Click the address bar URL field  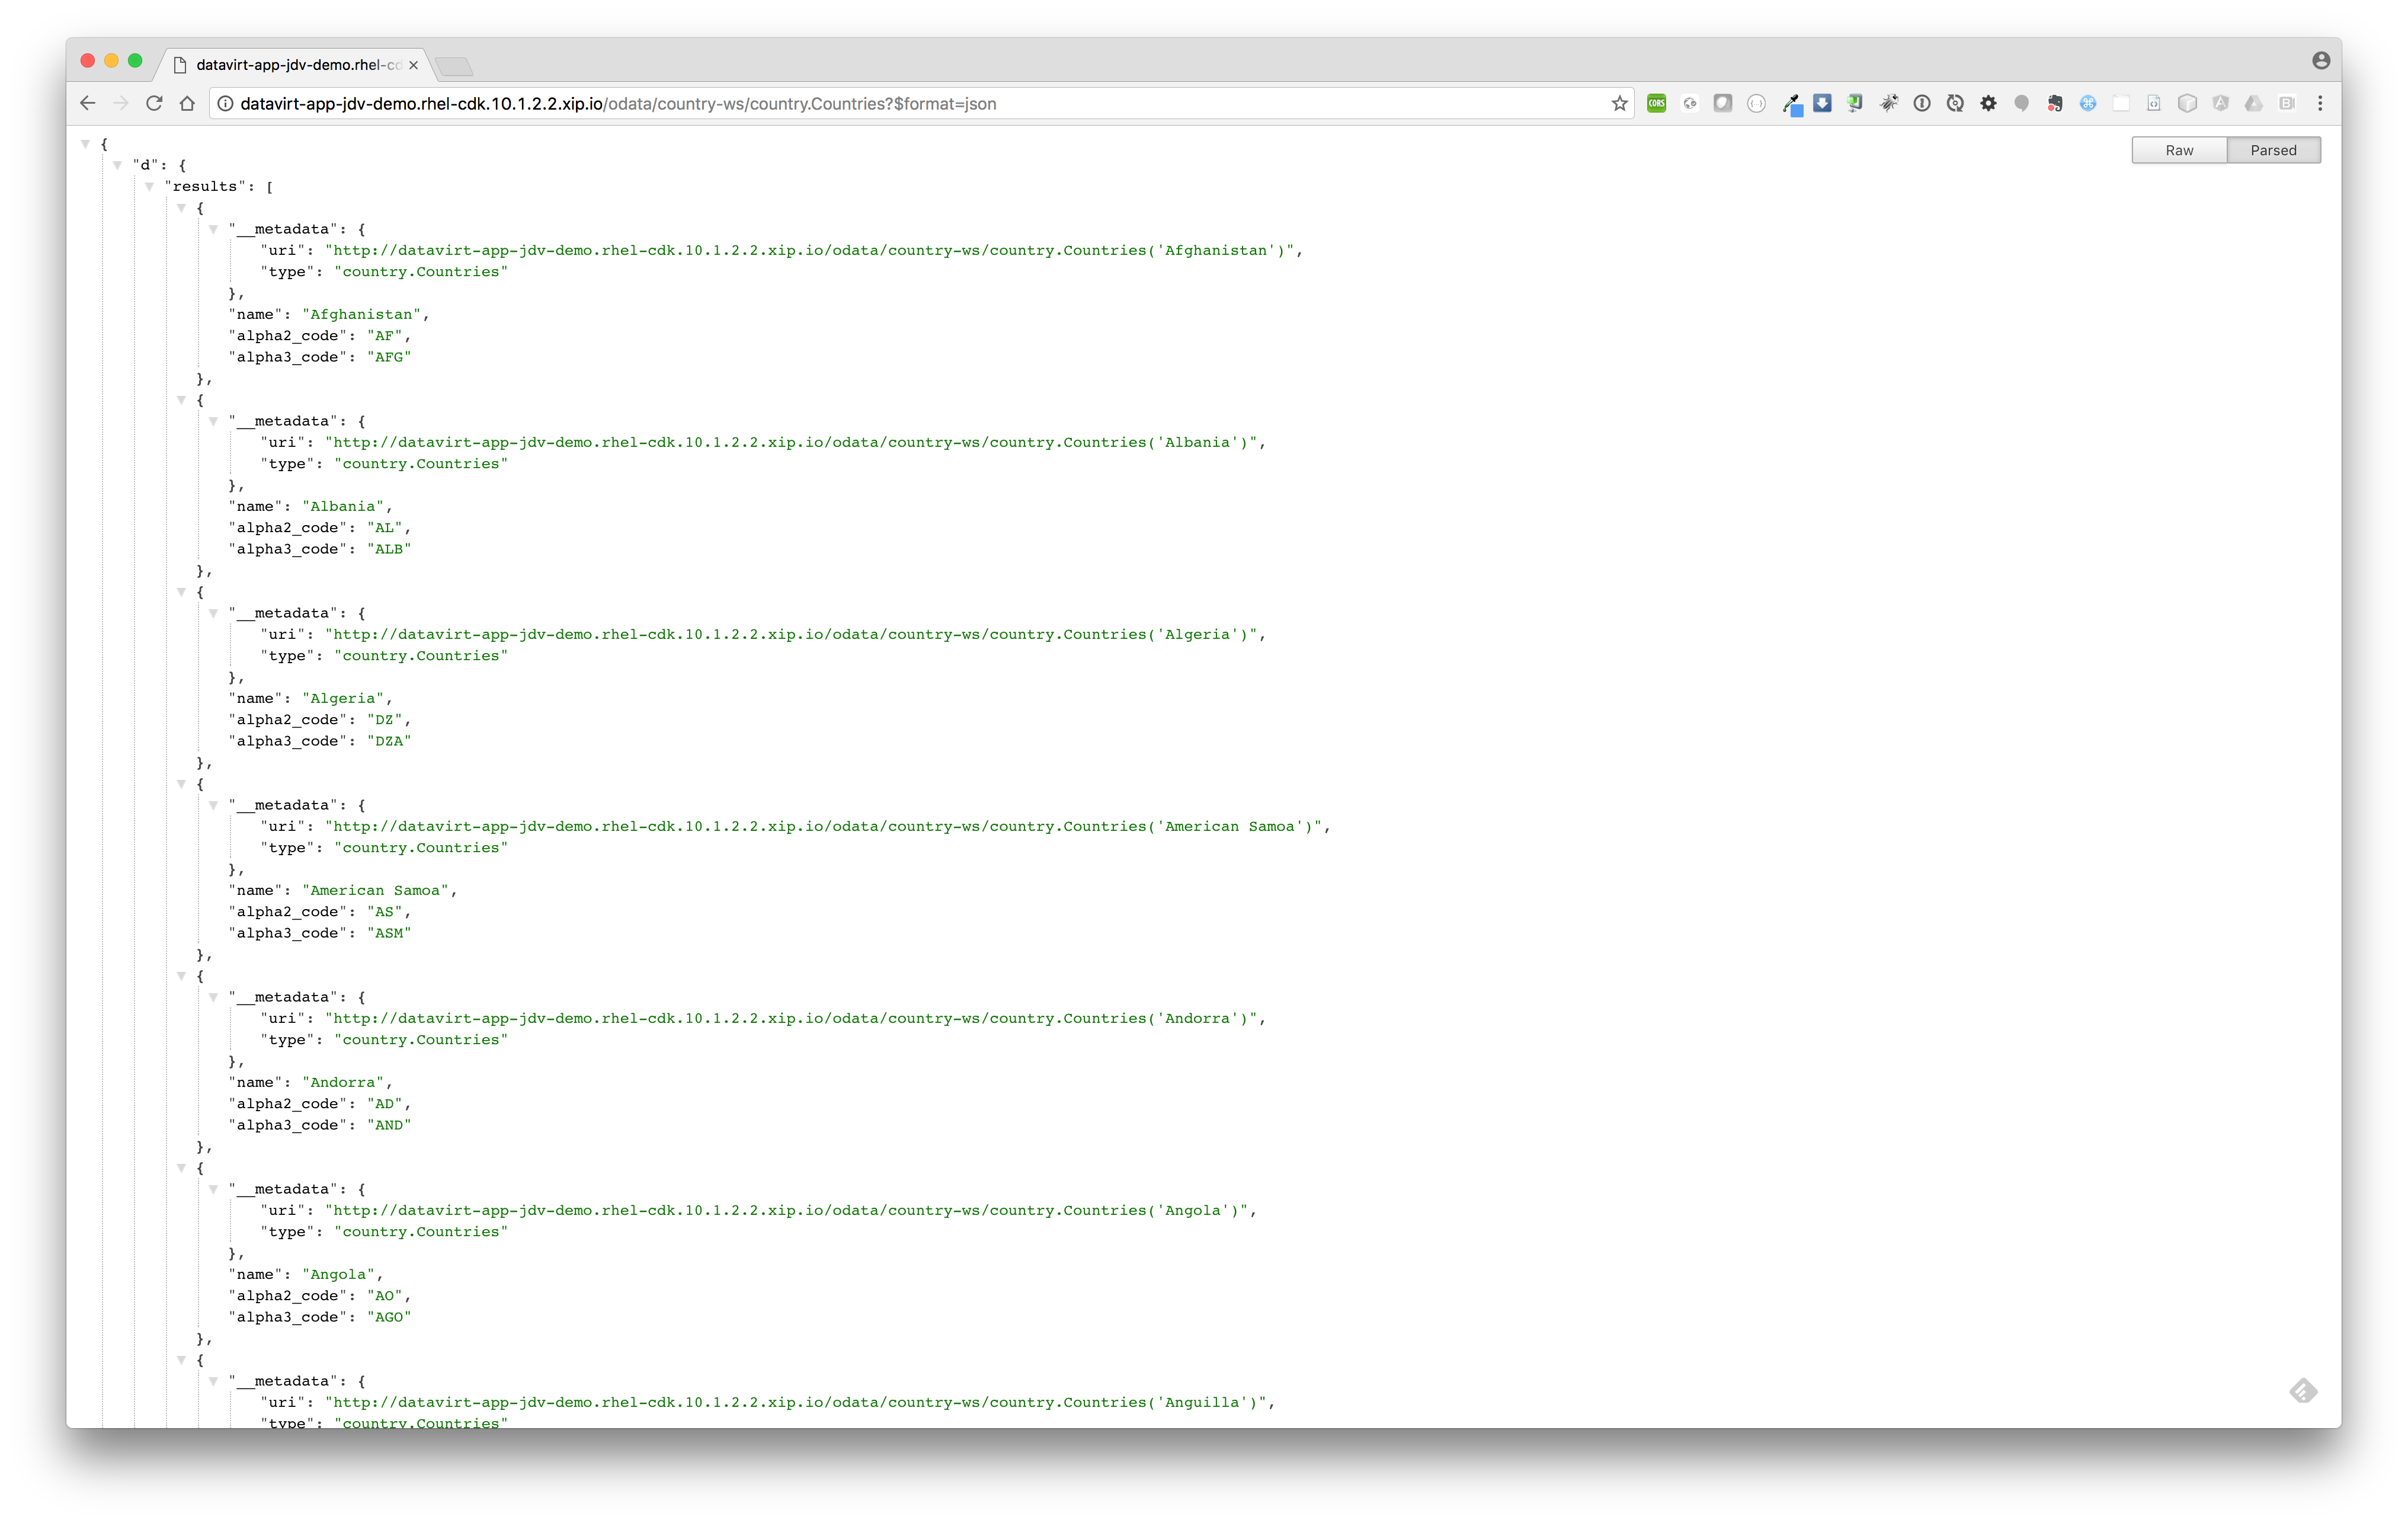900,103
